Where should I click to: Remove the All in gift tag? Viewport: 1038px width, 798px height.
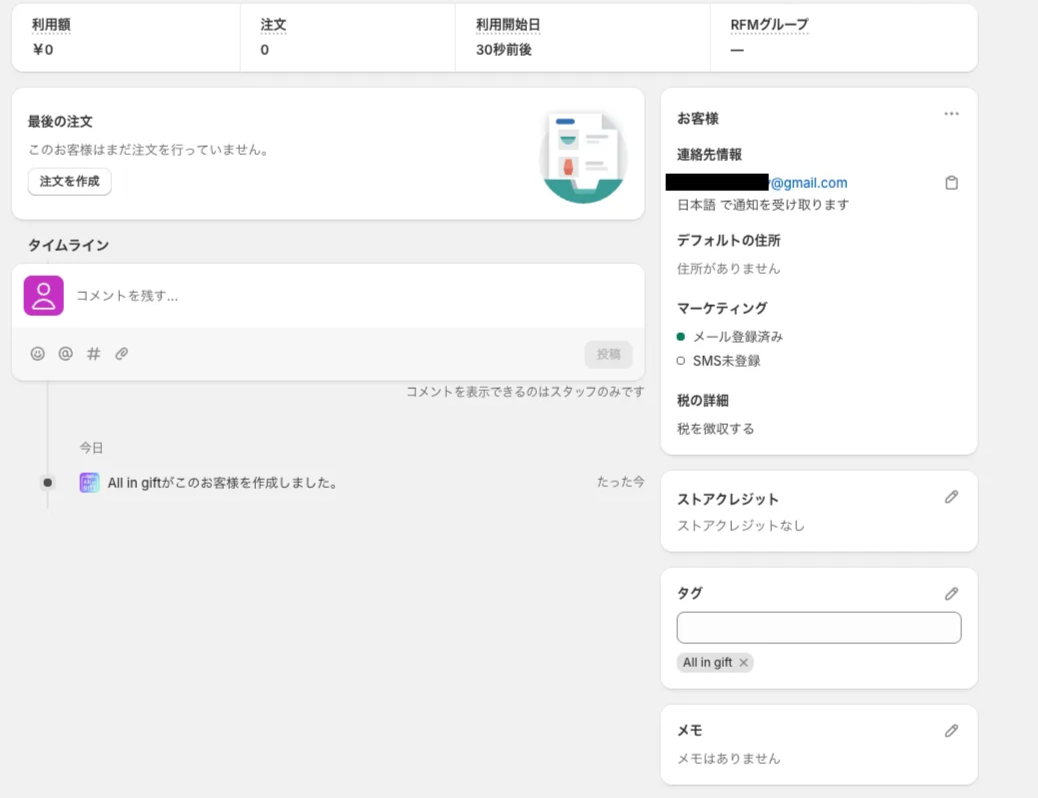[x=743, y=662]
